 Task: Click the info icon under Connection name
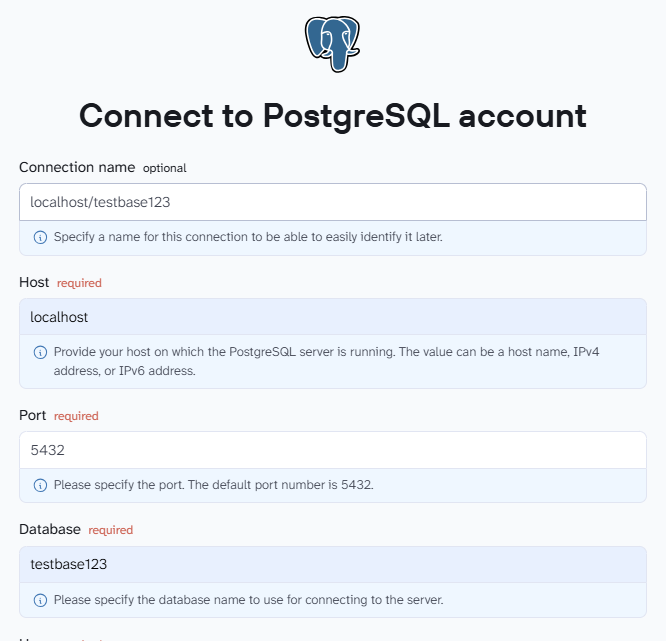click(40, 237)
